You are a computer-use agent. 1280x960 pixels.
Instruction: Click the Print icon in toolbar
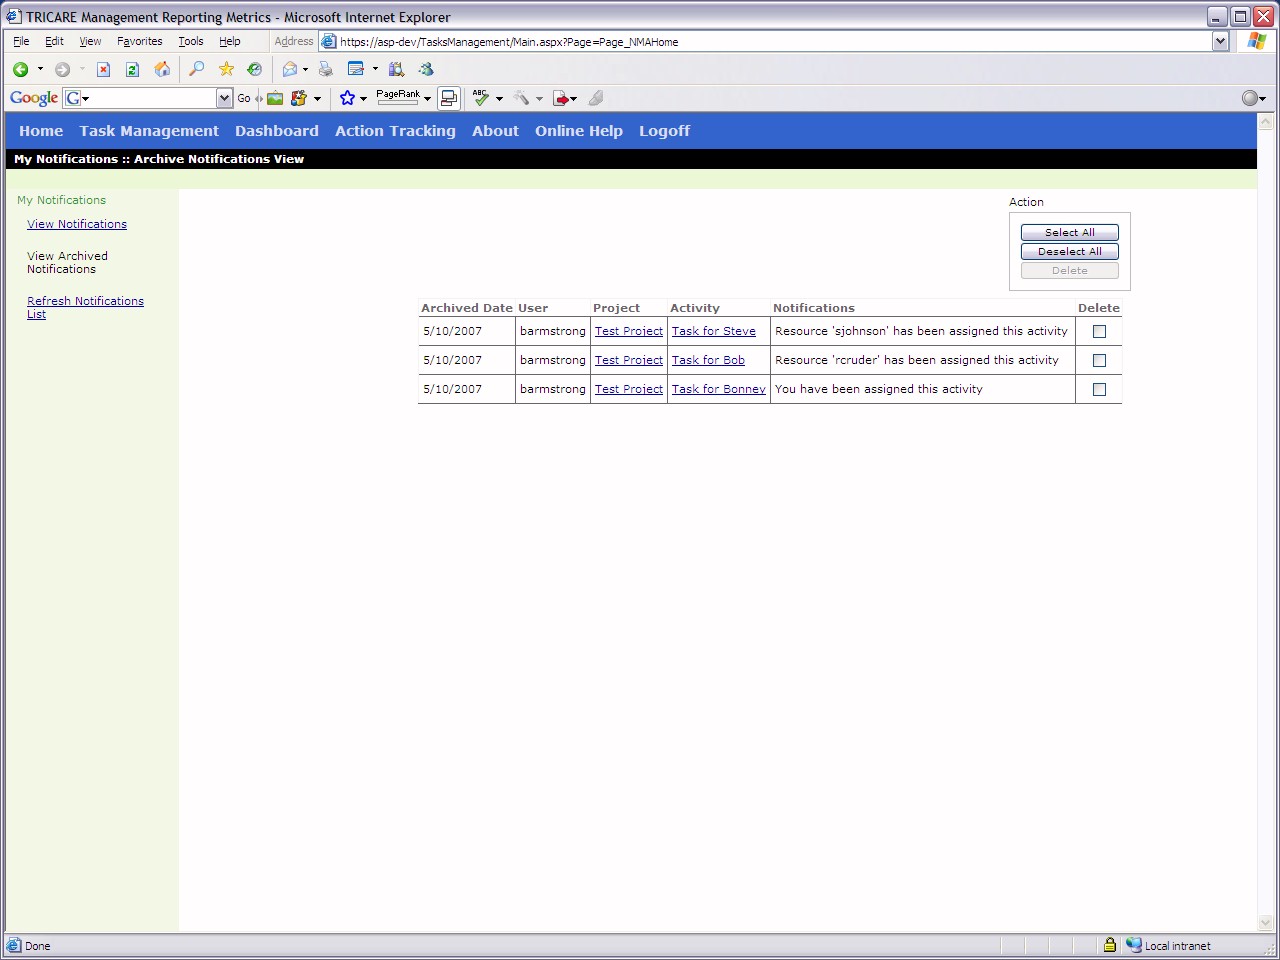(325, 69)
